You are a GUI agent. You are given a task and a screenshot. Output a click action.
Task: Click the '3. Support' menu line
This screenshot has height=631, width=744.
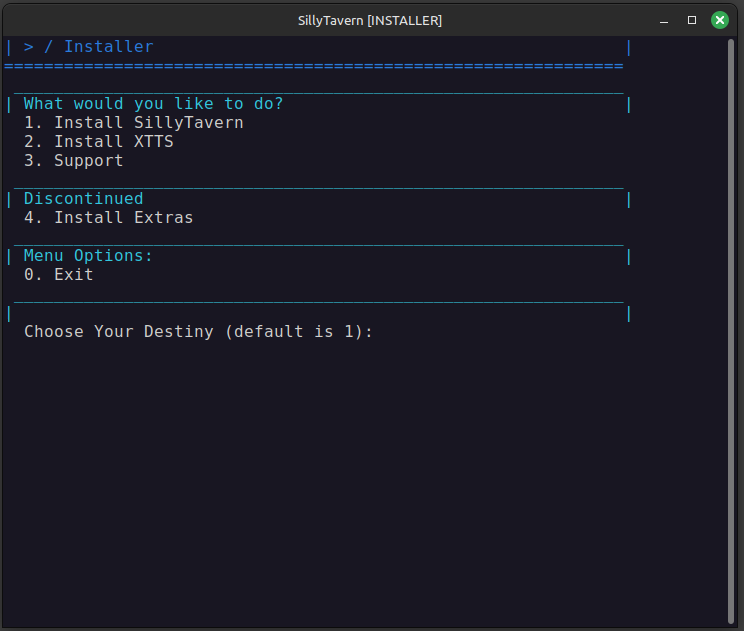click(x=74, y=161)
